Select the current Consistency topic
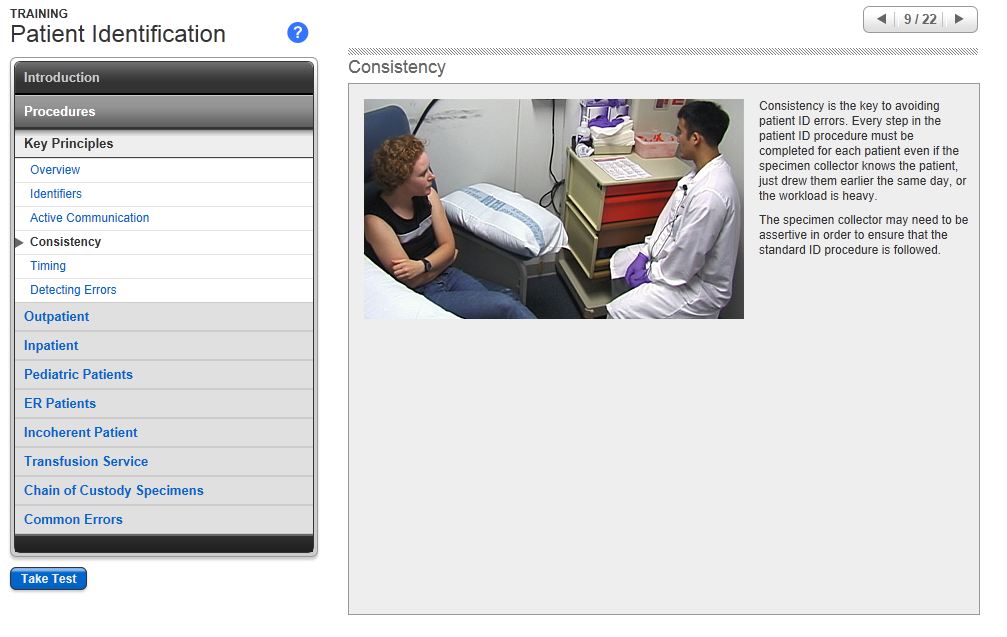1007x637 pixels. click(65, 242)
